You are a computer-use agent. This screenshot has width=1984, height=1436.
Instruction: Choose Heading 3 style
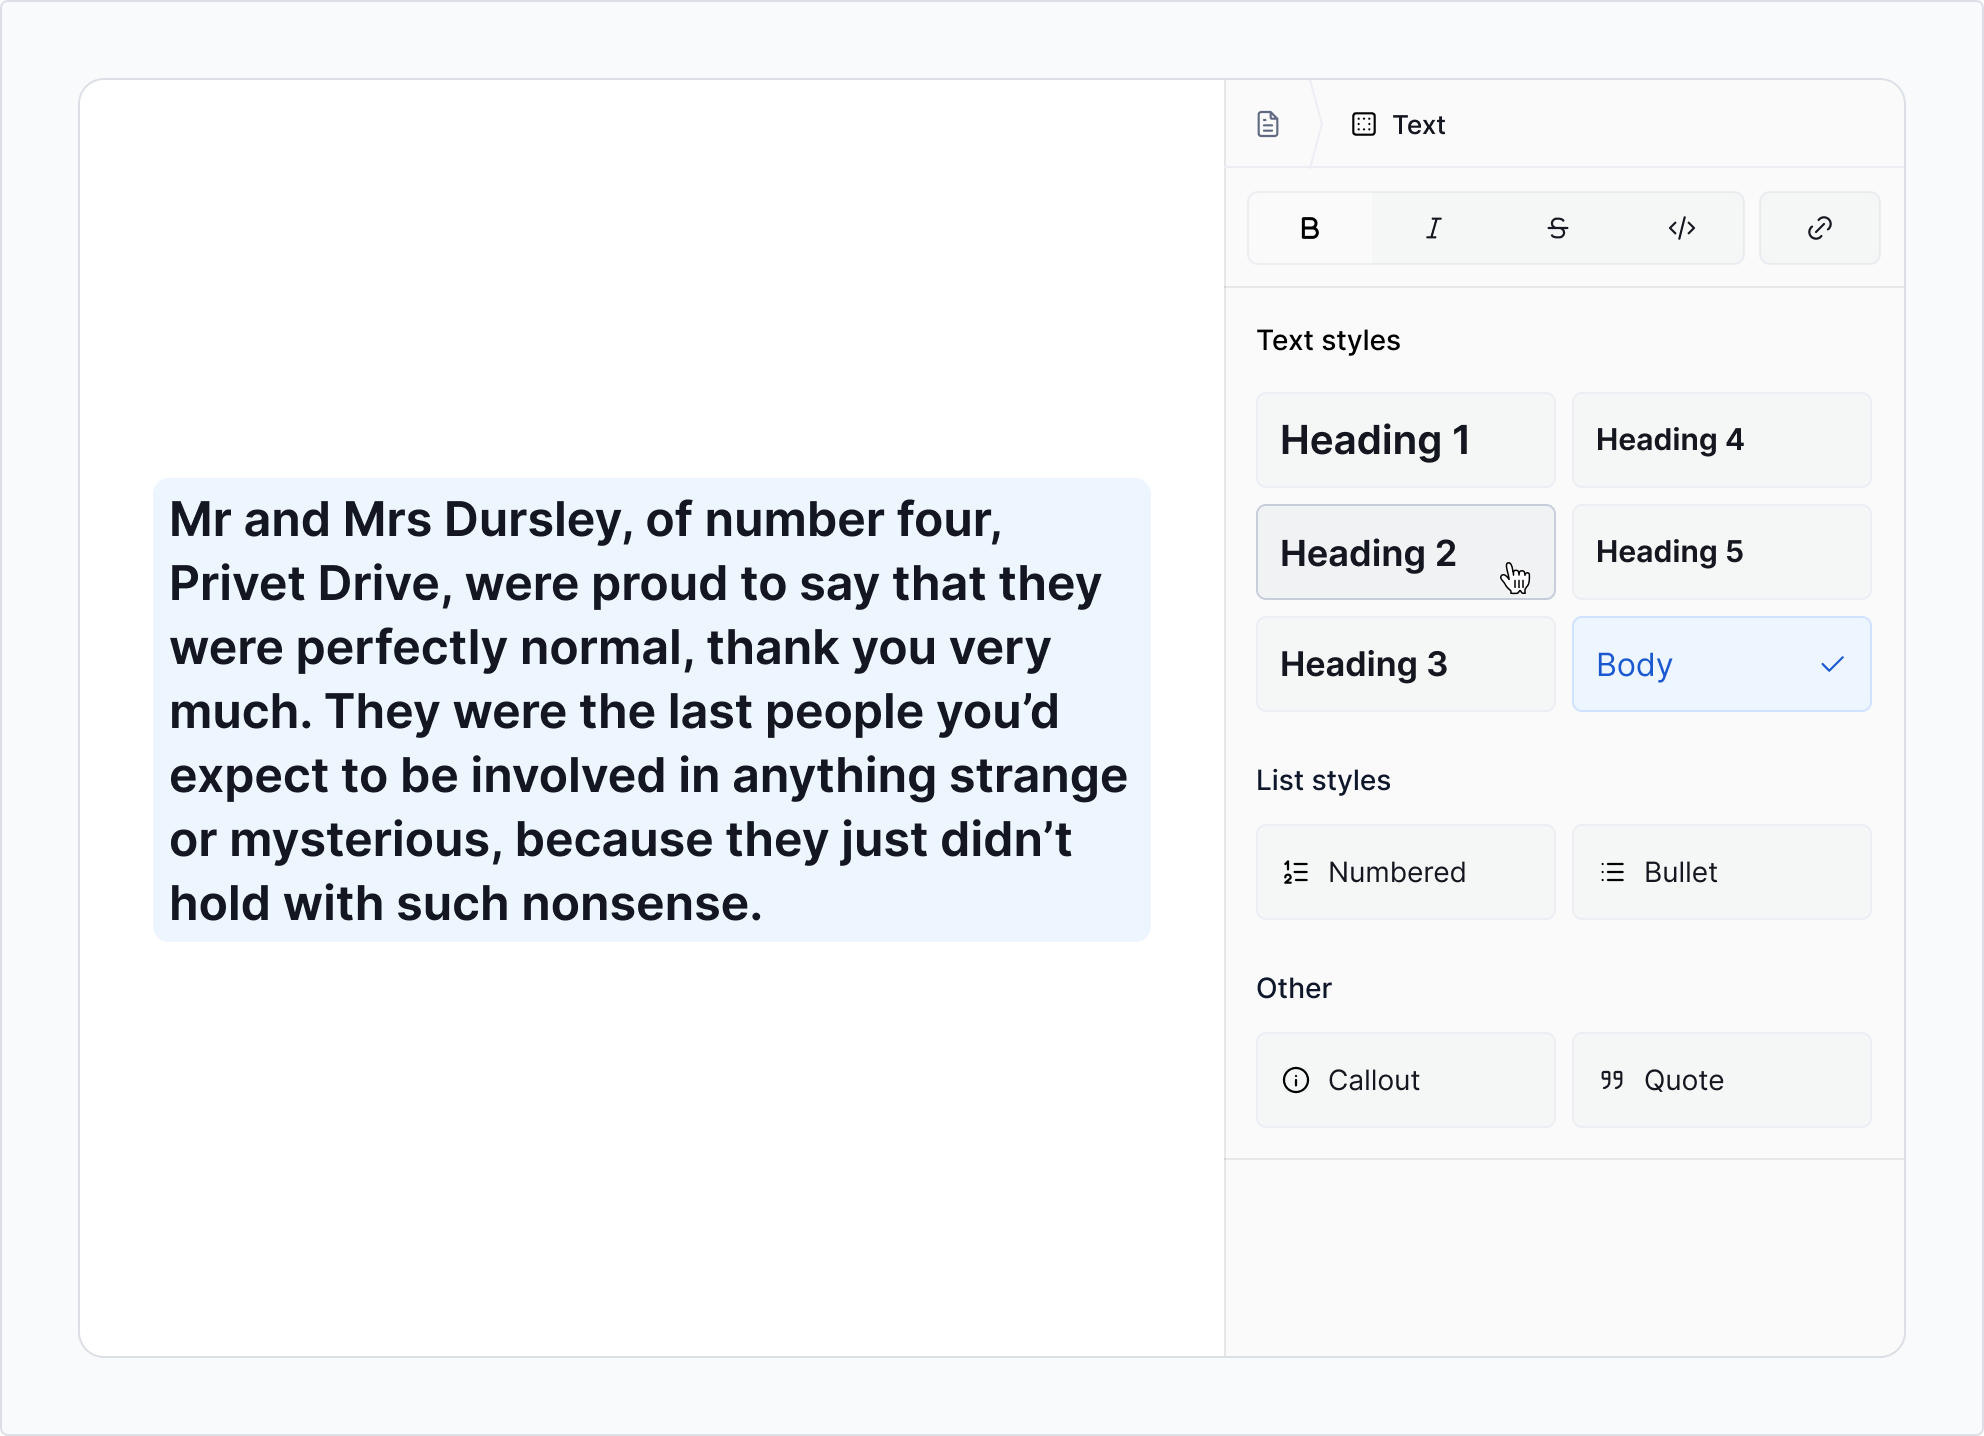(1404, 664)
